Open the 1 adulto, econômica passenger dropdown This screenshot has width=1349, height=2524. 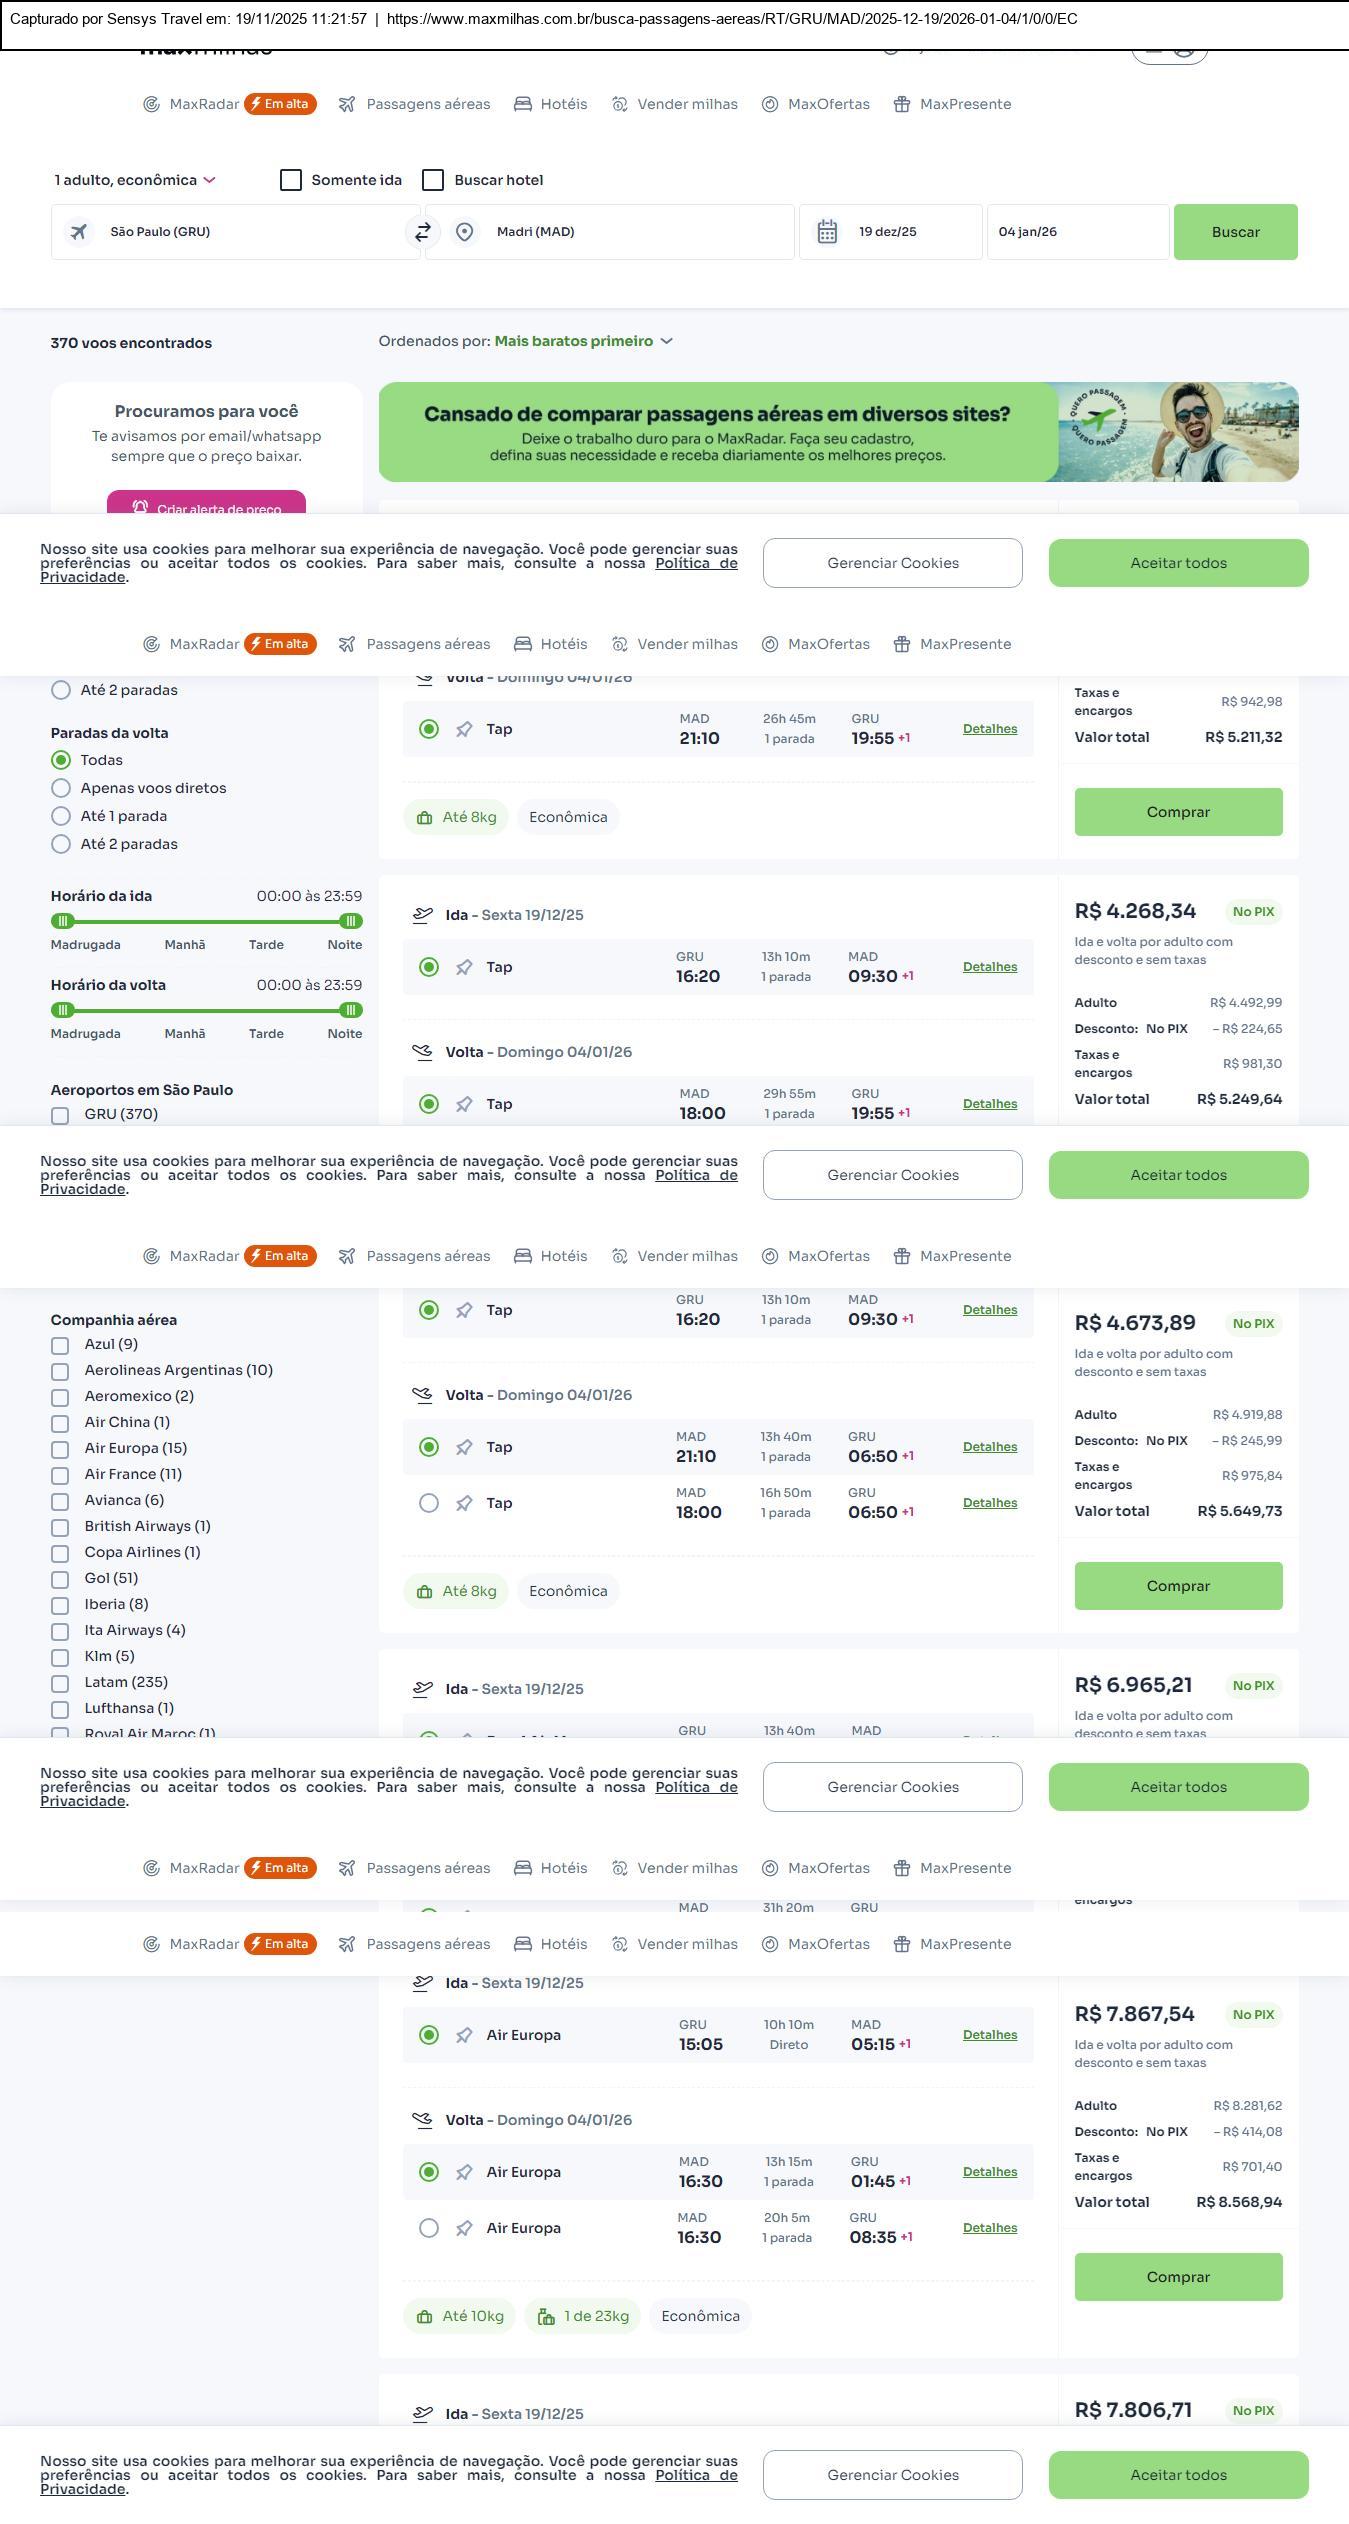pyautogui.click(x=135, y=180)
